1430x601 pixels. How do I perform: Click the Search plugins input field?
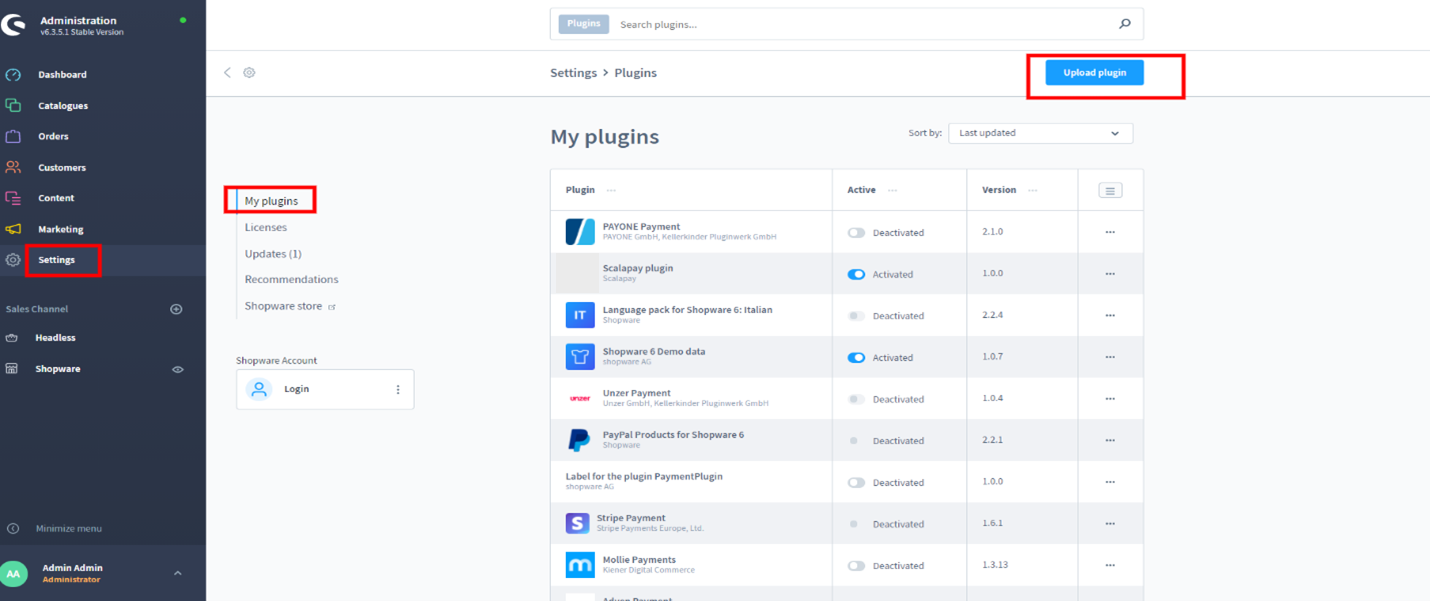(862, 24)
